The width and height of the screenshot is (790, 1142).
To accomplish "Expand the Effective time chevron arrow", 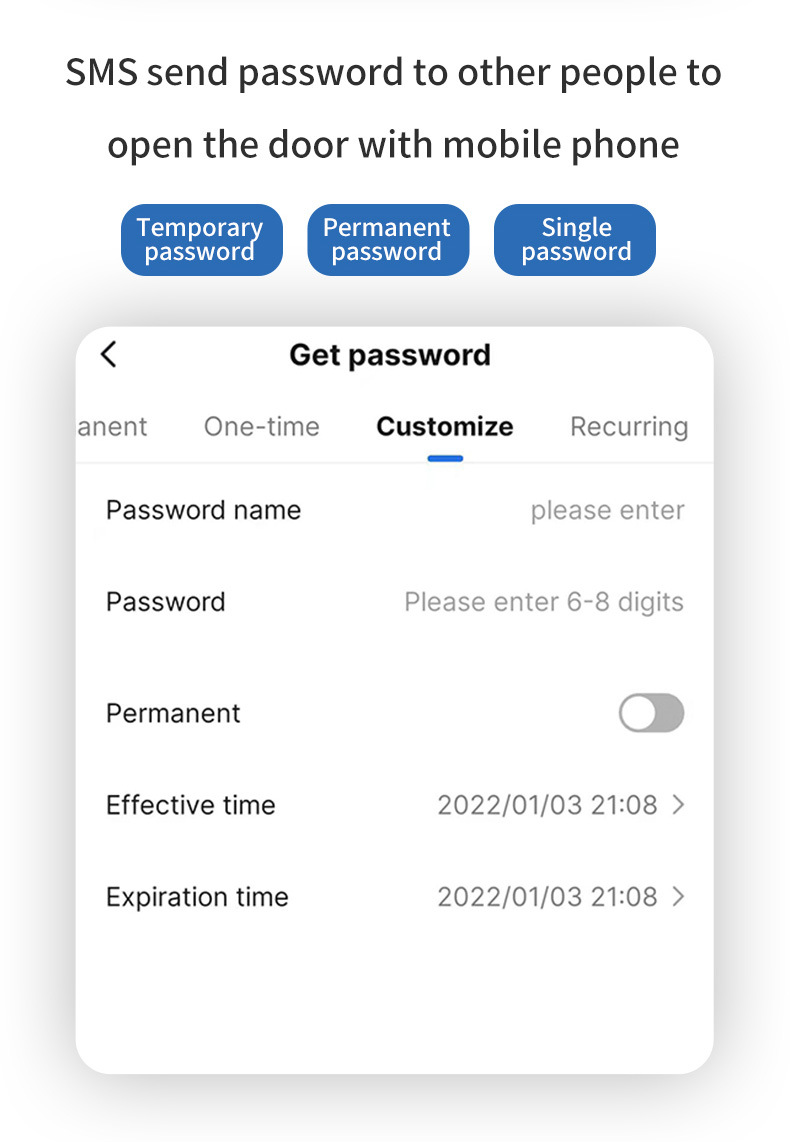I will point(678,805).
